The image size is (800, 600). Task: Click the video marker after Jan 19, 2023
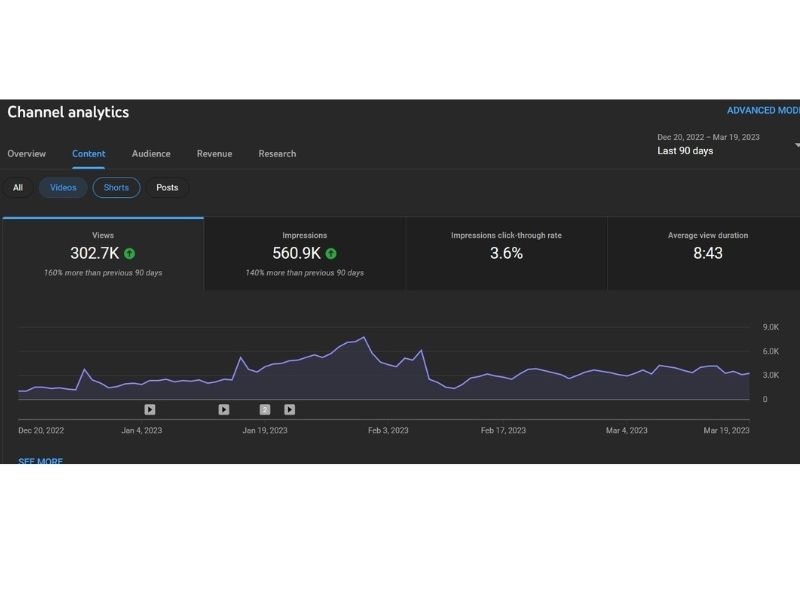click(x=290, y=410)
